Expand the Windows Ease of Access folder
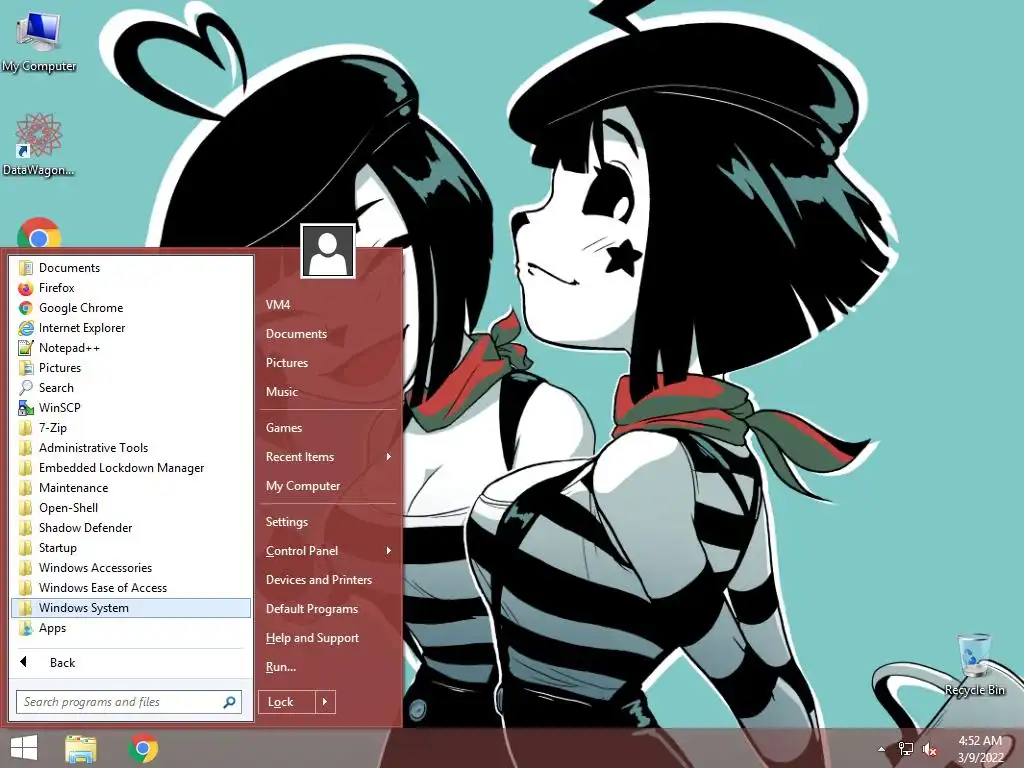 tap(131, 588)
